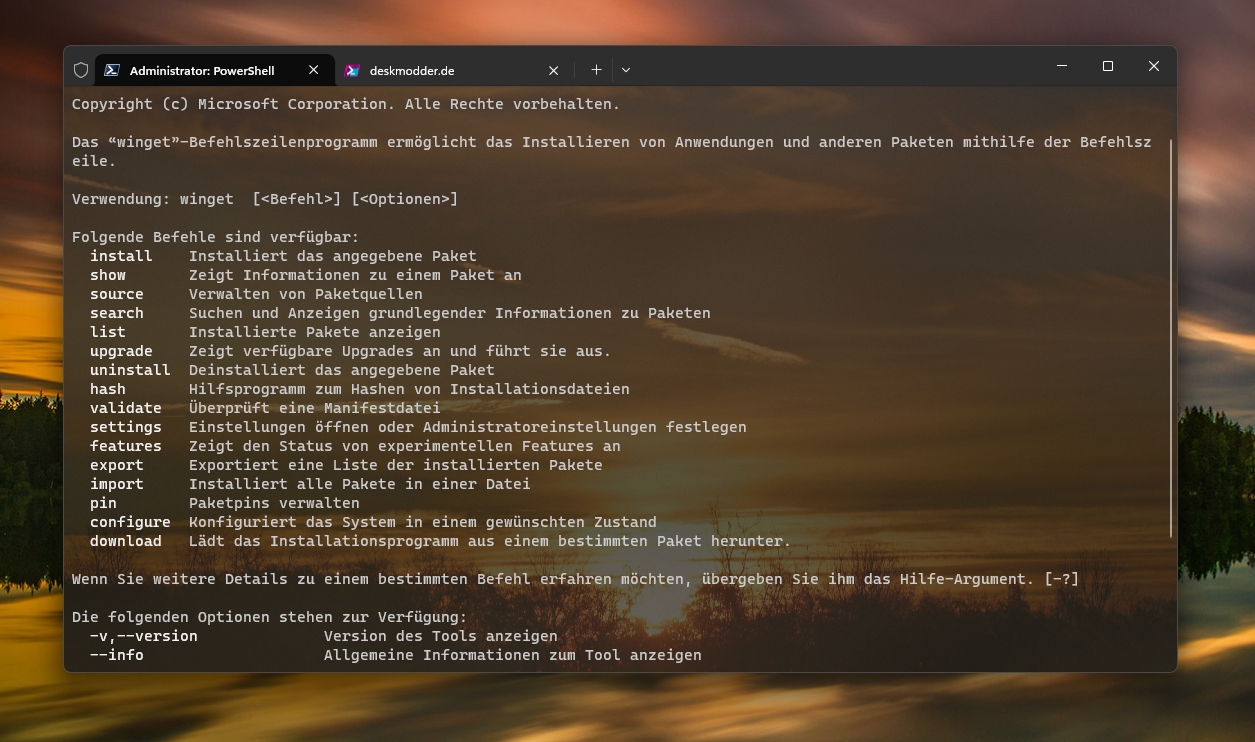Click the 'install' command text
Screen dimensions: 1255x742
121,256
